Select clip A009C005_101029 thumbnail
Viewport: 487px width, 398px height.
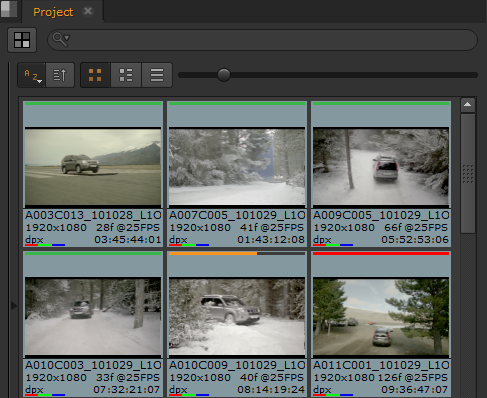(381, 167)
